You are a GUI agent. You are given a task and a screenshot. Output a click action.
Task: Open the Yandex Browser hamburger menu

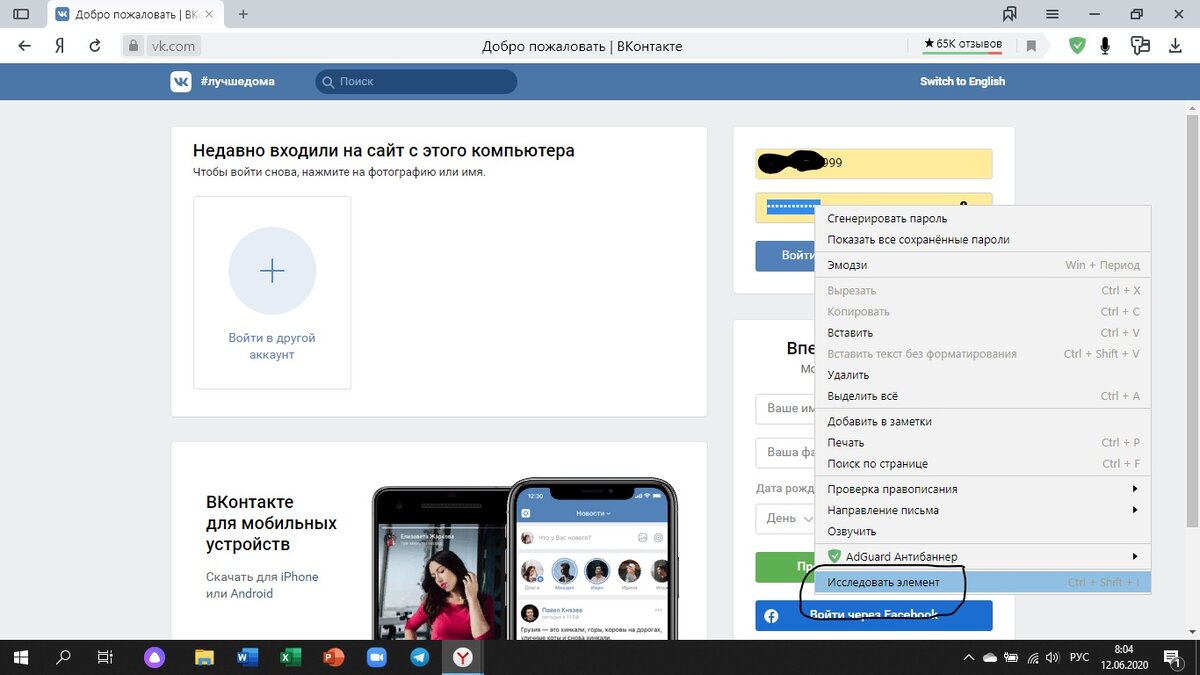pyautogui.click(x=1051, y=14)
